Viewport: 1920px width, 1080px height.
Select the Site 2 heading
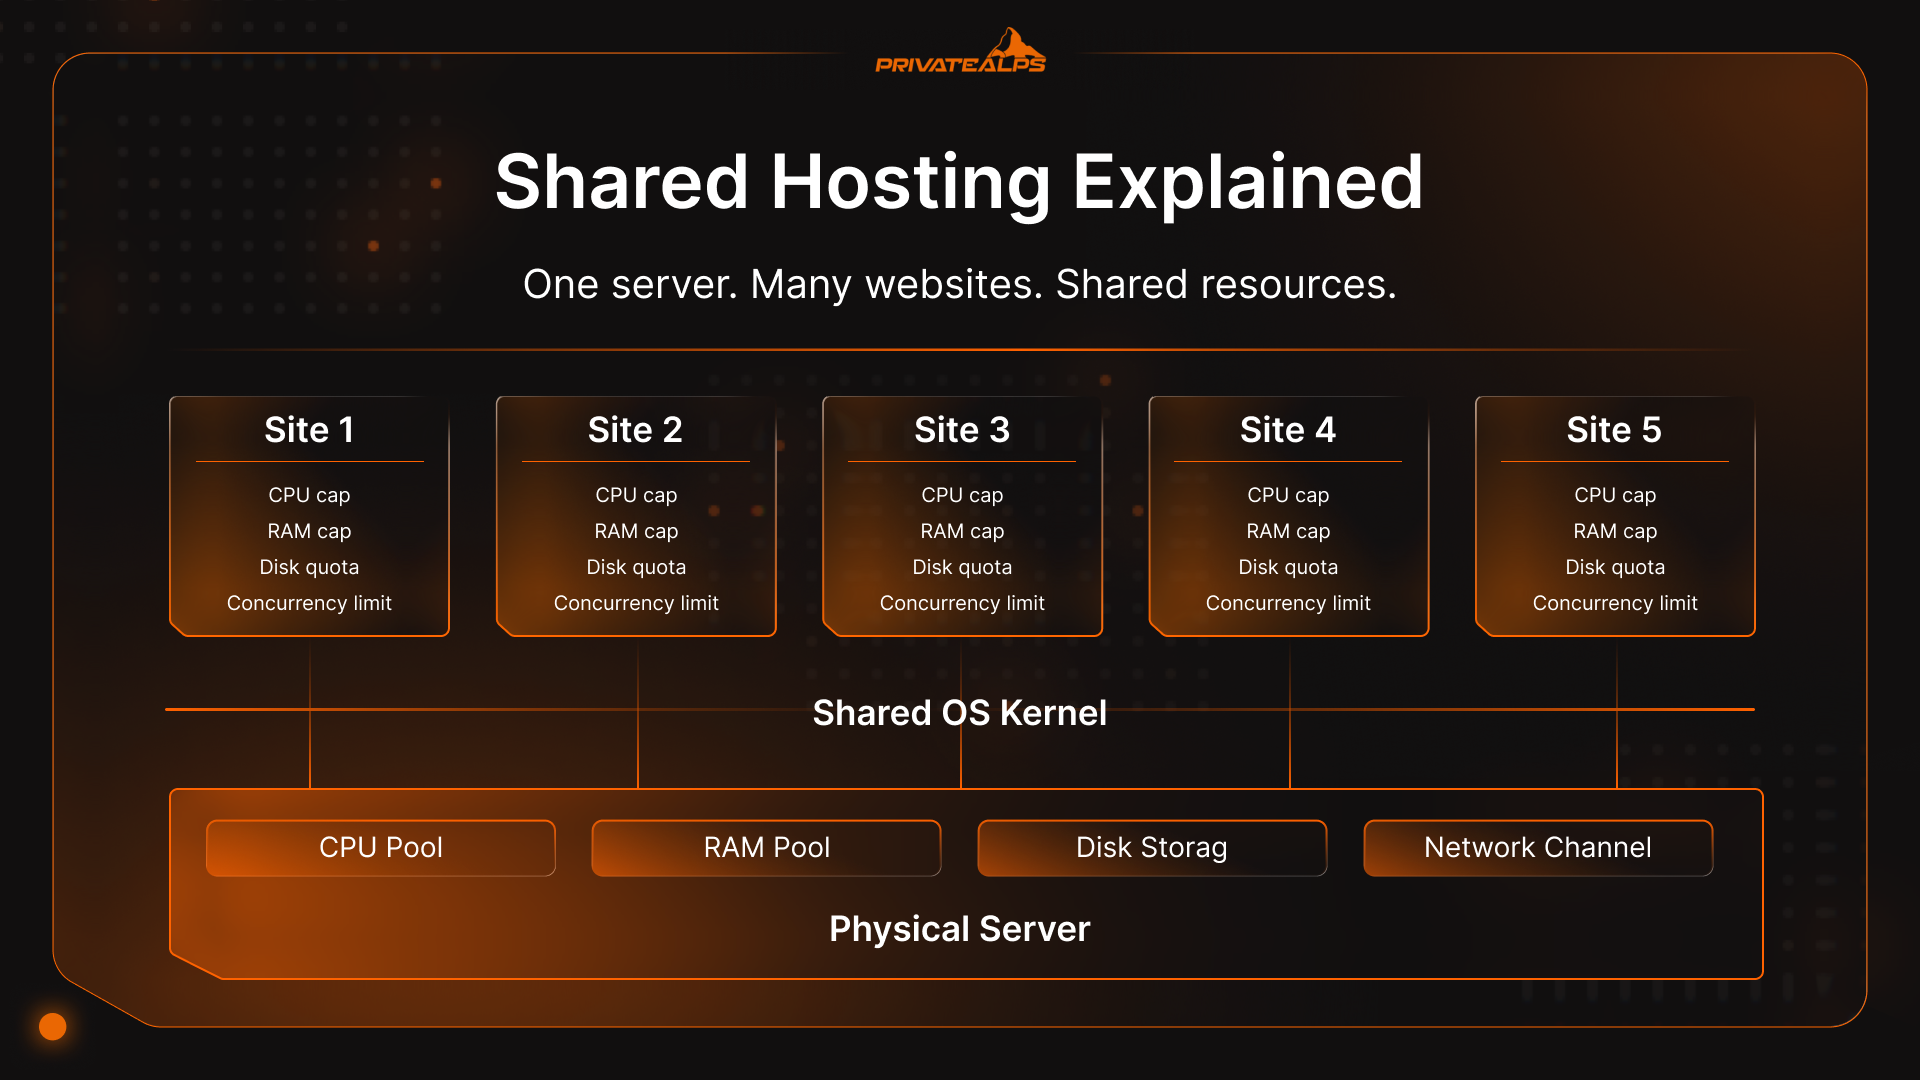coord(635,430)
